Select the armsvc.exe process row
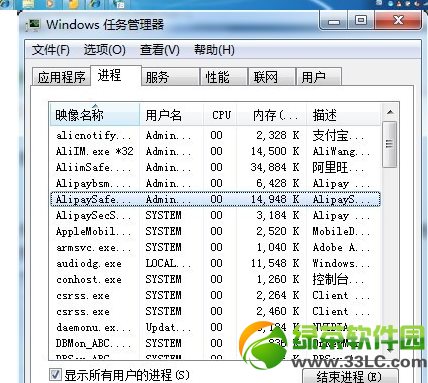 coord(215,247)
